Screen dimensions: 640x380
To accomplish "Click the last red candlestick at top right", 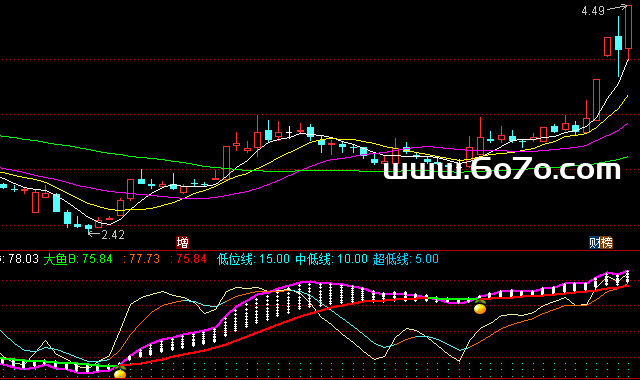I will coord(629,28).
